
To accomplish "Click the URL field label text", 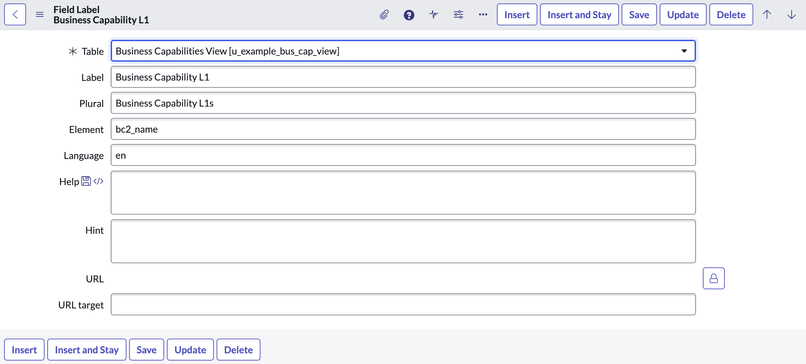I will pyautogui.click(x=95, y=279).
